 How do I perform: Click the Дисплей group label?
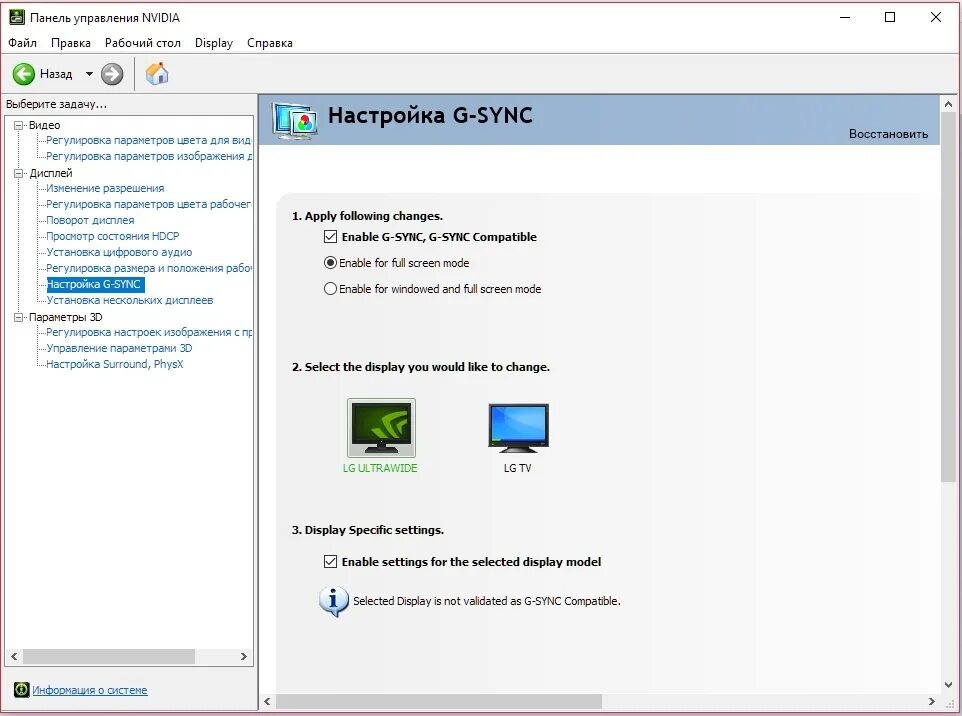(51, 173)
